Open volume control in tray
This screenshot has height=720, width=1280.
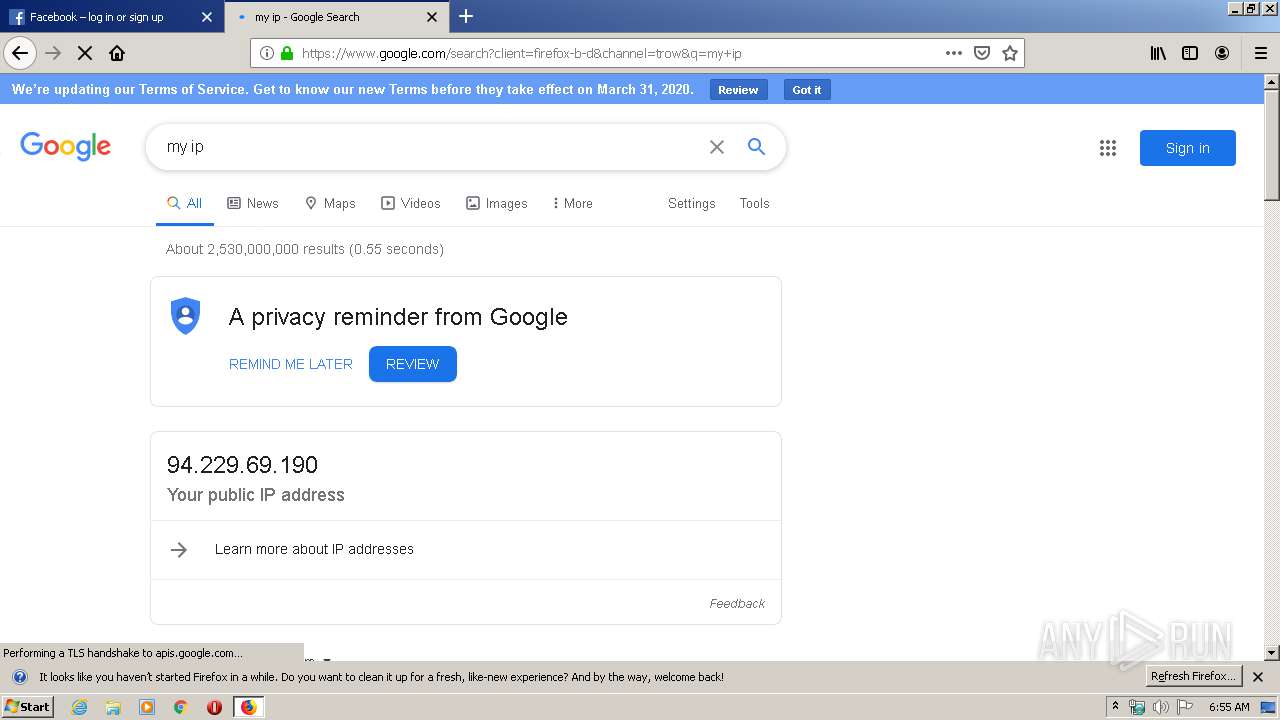1160,707
